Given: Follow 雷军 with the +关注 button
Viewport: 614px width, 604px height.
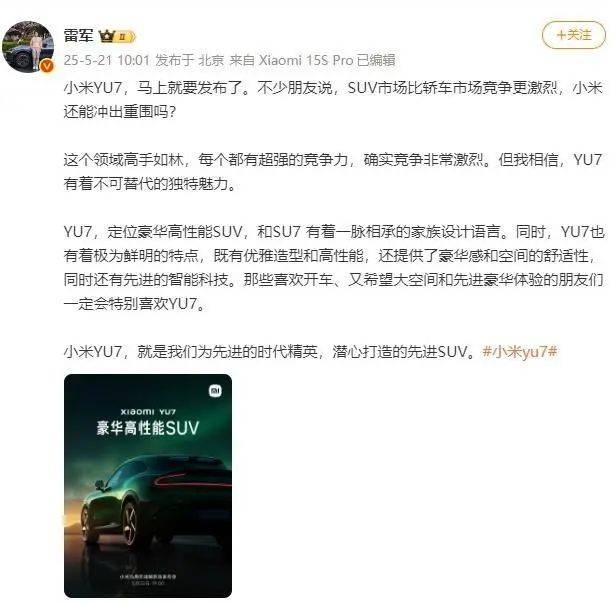Looking at the screenshot, I should pos(574,35).
